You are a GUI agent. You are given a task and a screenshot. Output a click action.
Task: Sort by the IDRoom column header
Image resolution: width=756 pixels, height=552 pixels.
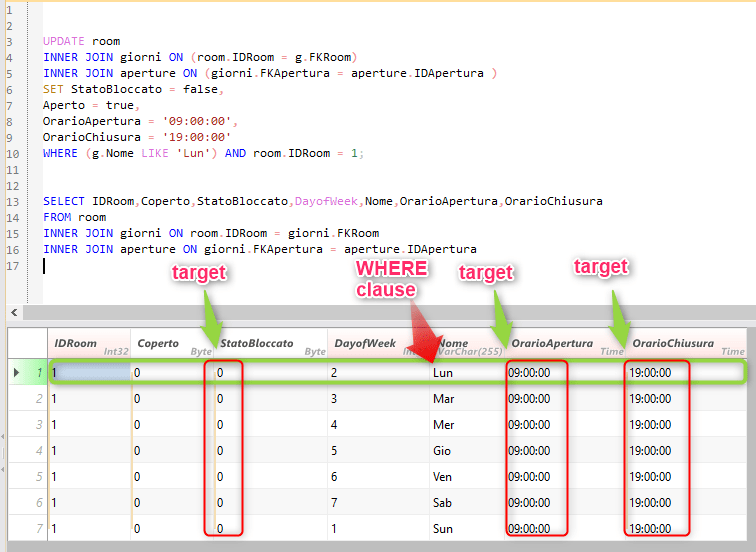(x=89, y=344)
